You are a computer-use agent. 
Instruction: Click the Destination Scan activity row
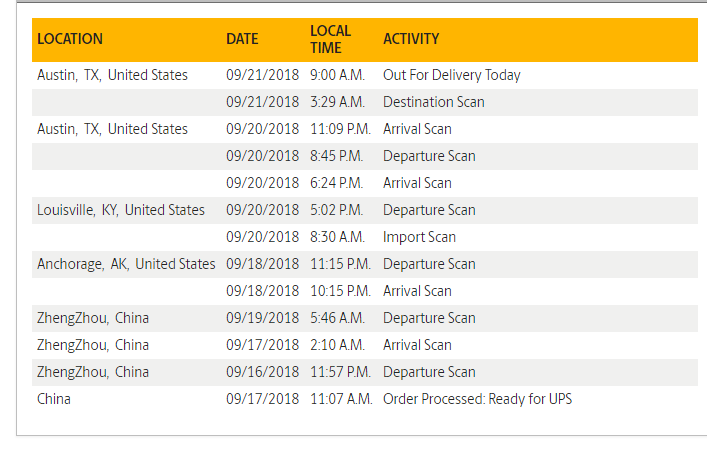[365, 102]
